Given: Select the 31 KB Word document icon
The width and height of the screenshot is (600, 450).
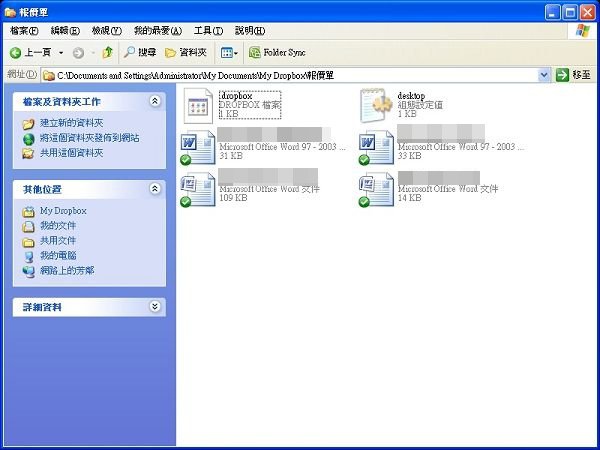Looking at the screenshot, I should pos(198,147).
